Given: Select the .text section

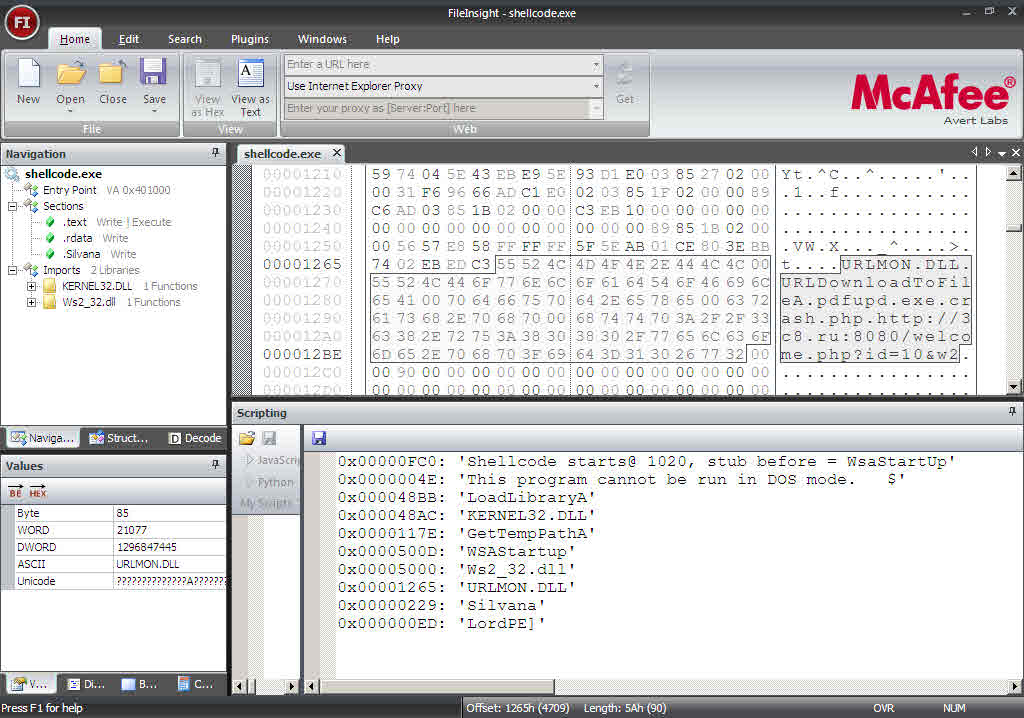Looking at the screenshot, I should coord(74,222).
